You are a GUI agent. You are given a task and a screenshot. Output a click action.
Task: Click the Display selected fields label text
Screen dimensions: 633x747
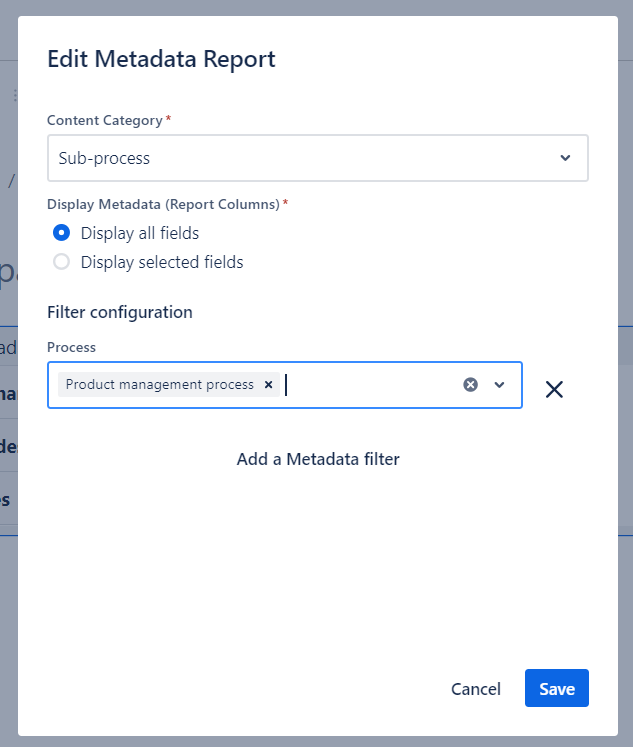pyautogui.click(x=162, y=262)
